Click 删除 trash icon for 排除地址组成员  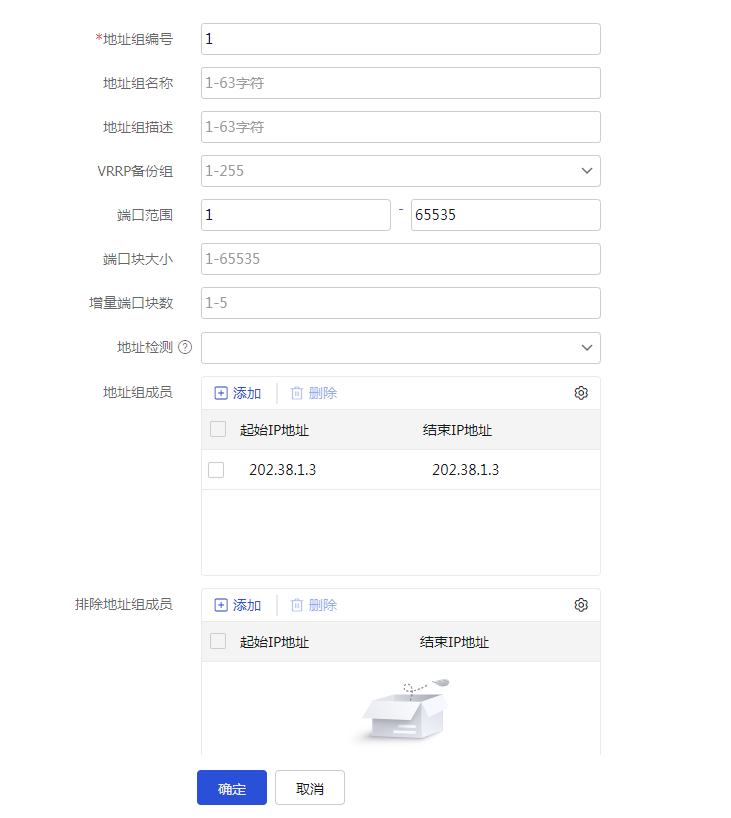[297, 605]
